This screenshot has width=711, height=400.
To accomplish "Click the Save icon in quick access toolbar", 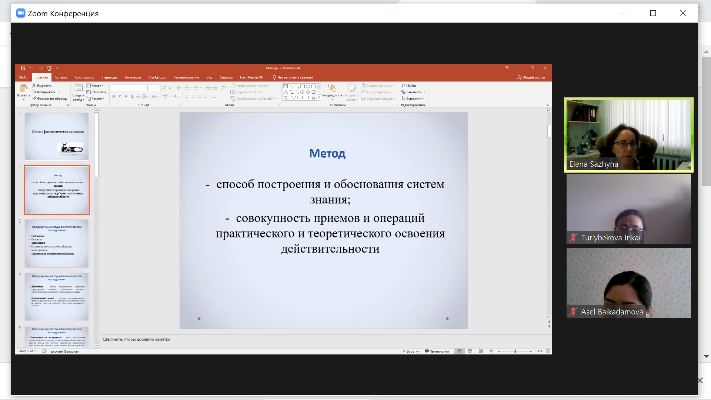I will click(30, 68).
